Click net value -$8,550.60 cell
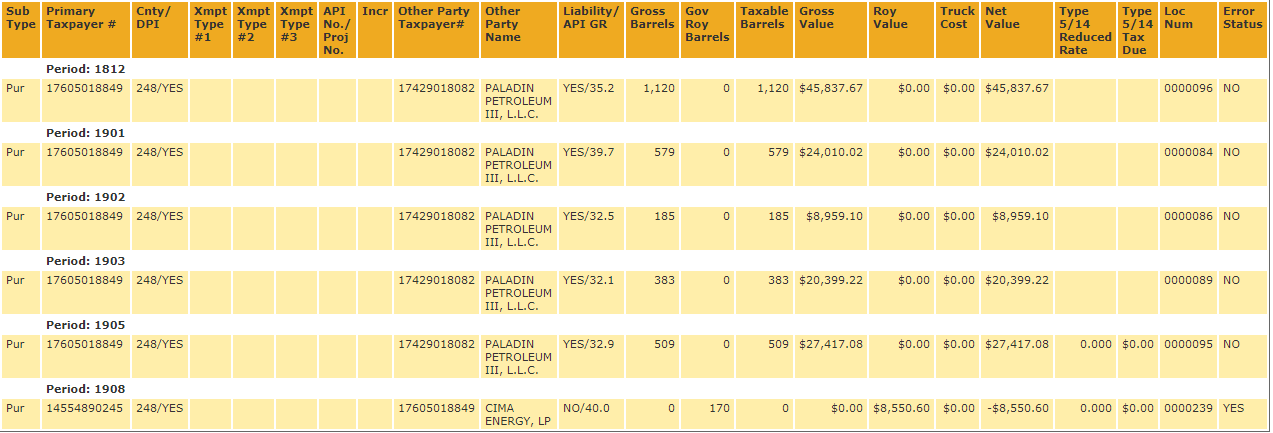This screenshot has width=1273, height=433. (x=1017, y=408)
